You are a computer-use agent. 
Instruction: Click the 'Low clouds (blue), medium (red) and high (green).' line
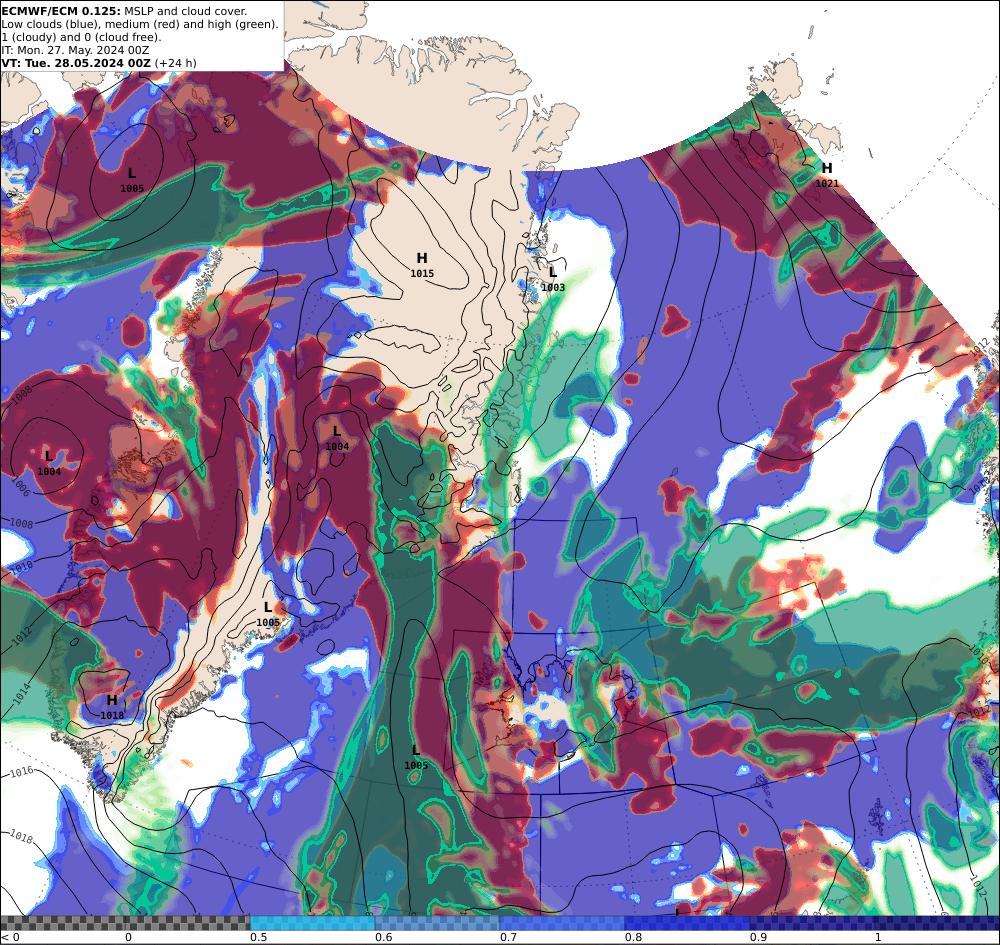[x=140, y=24]
